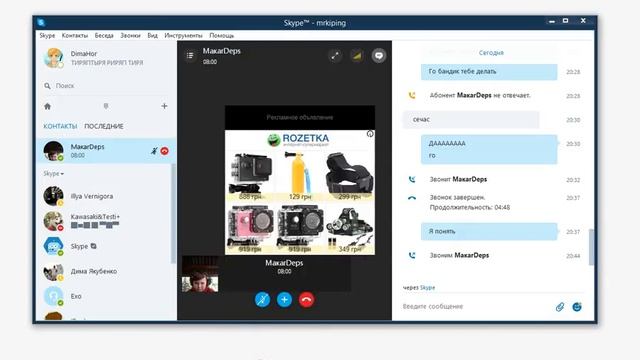The image size is (640, 360).
Task: Go to Skype home icon
Action: click(x=47, y=107)
